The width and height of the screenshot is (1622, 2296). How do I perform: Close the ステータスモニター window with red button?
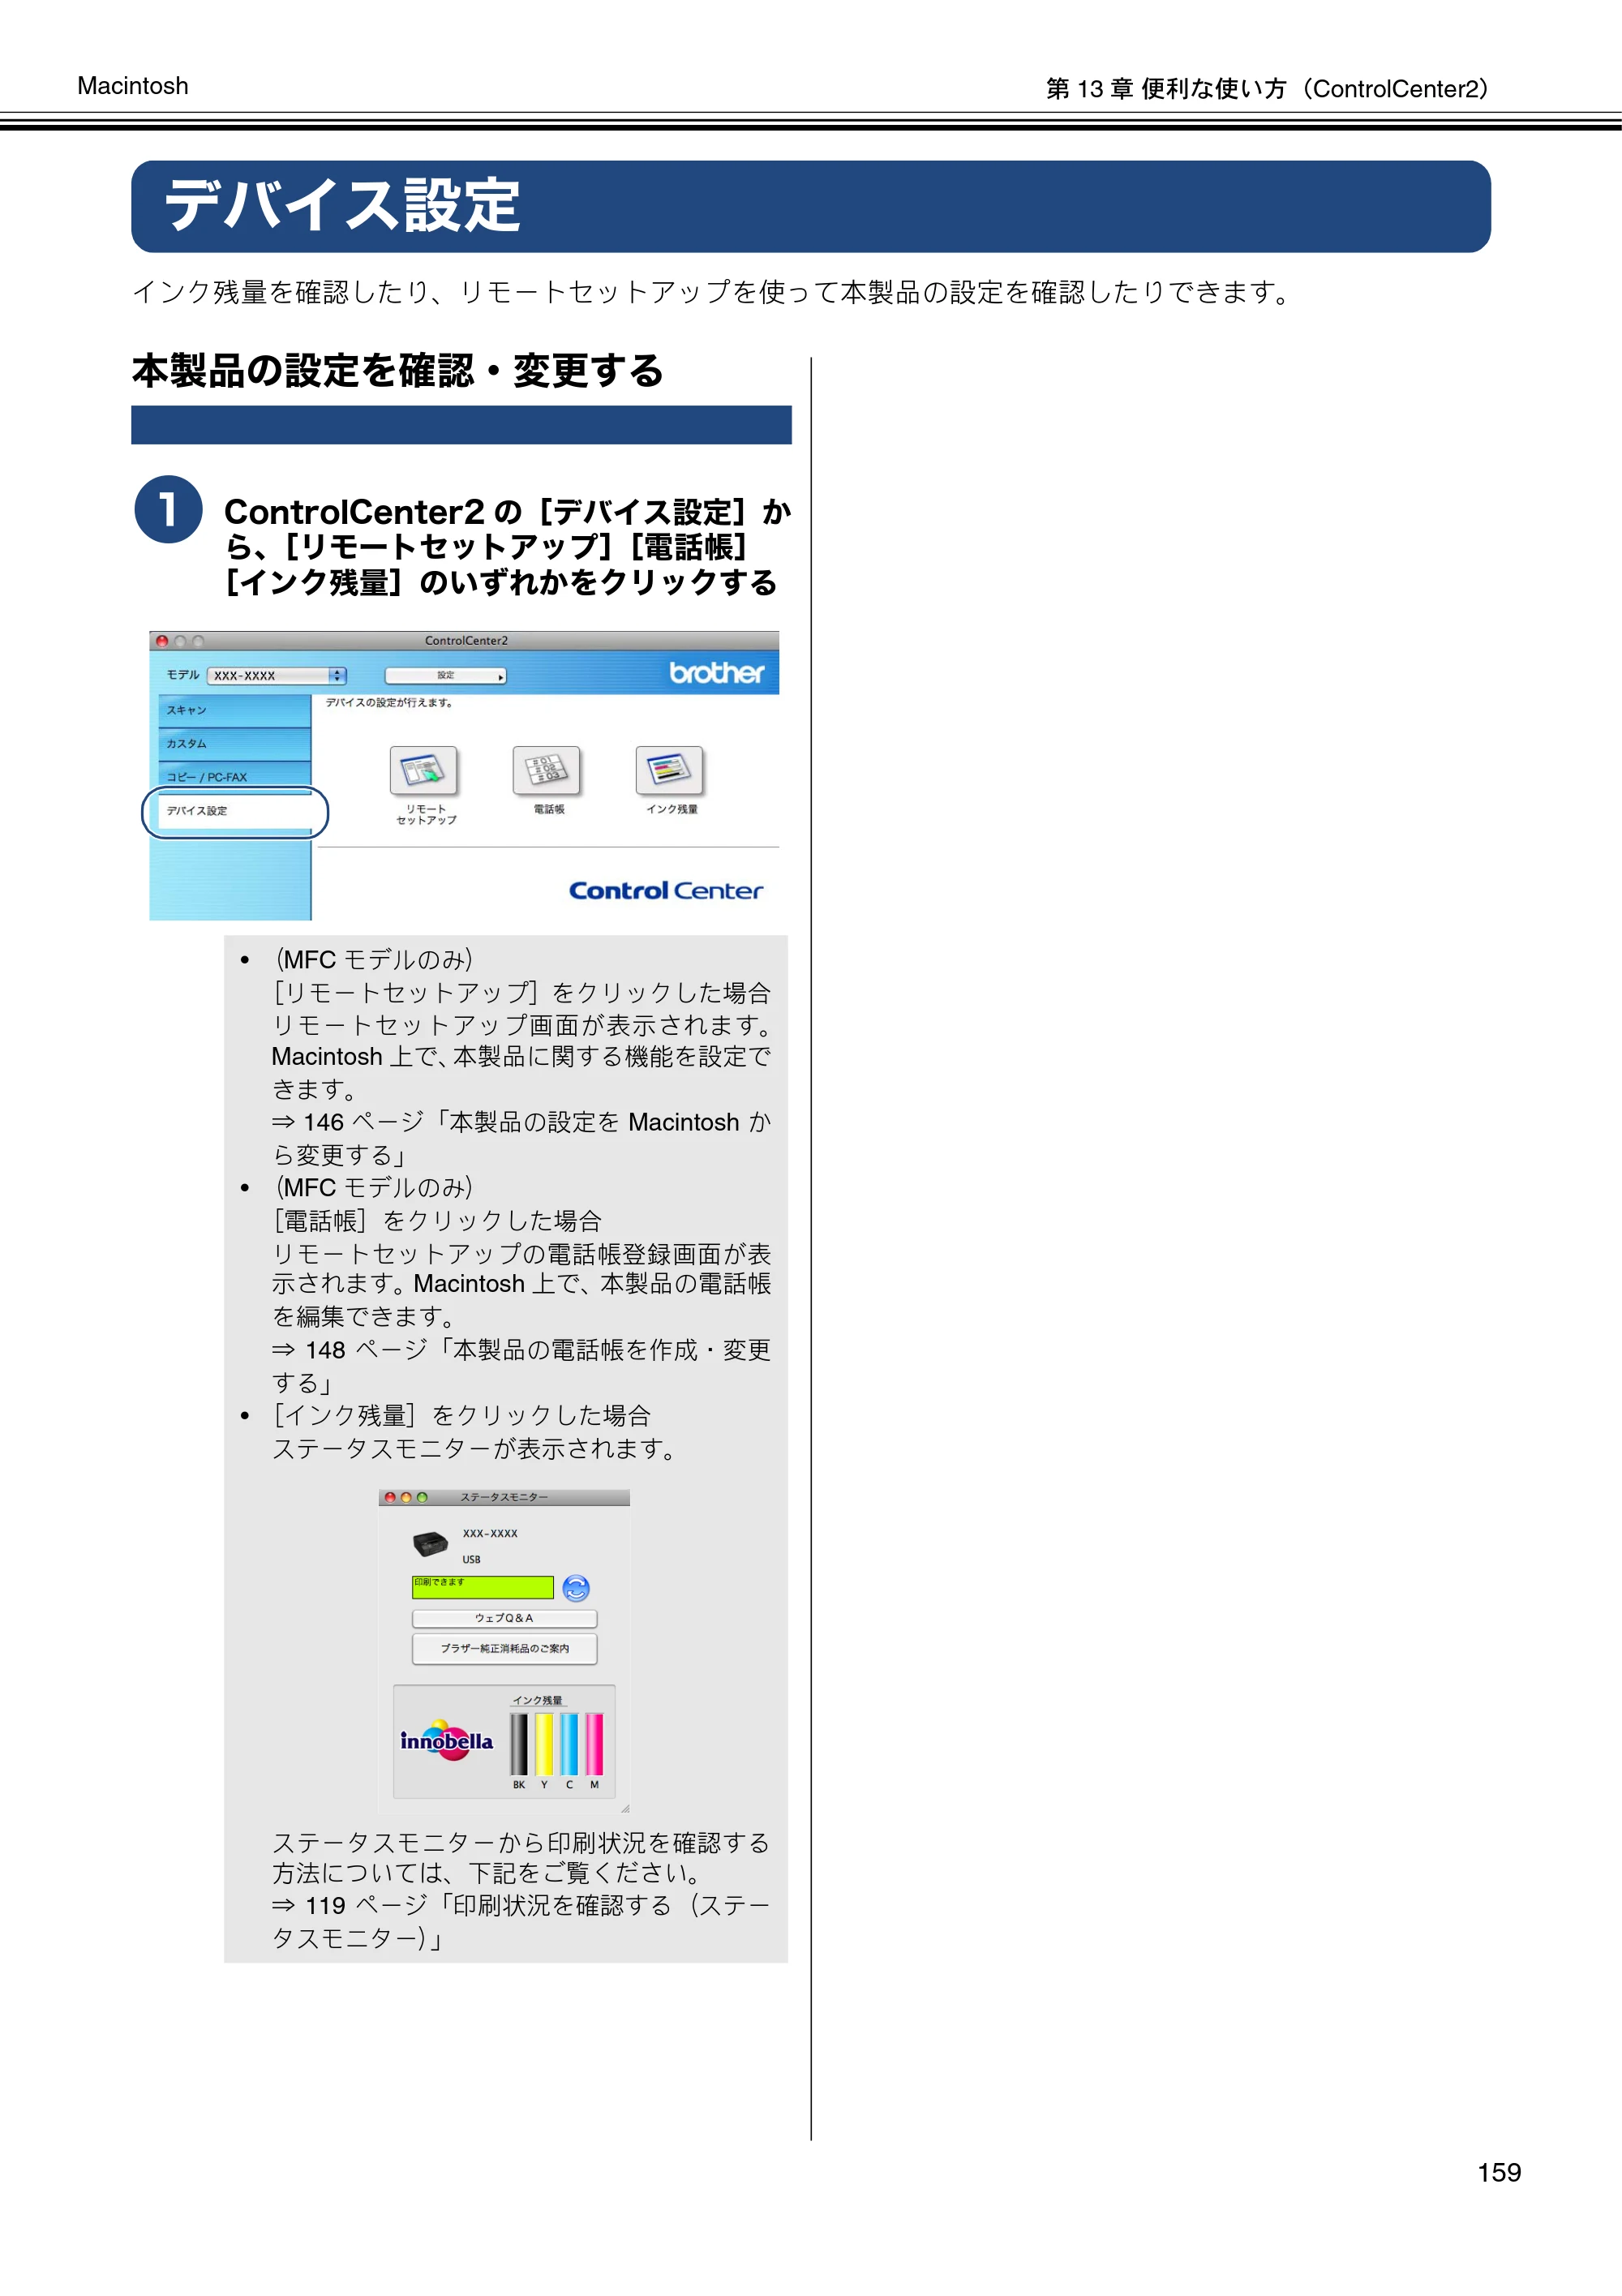(x=390, y=1497)
